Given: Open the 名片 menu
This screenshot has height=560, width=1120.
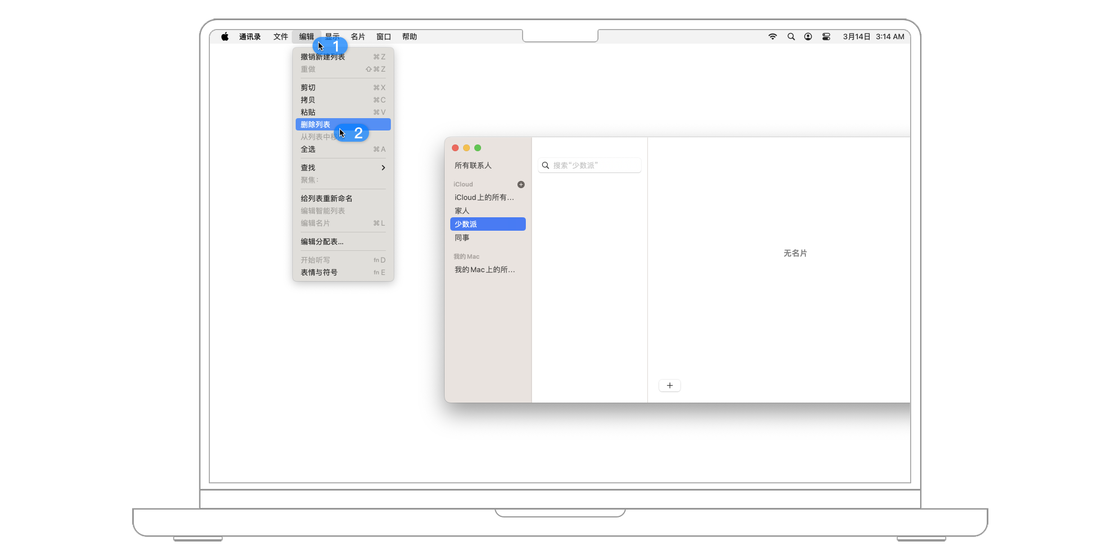Looking at the screenshot, I should 358,36.
